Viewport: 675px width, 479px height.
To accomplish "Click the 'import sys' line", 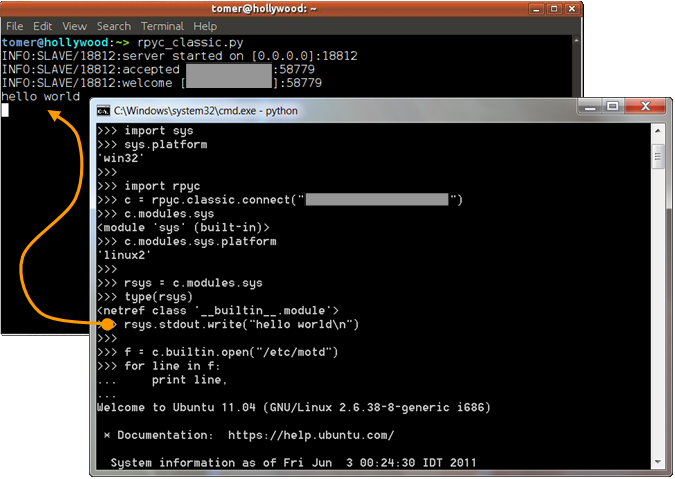I will [x=145, y=131].
